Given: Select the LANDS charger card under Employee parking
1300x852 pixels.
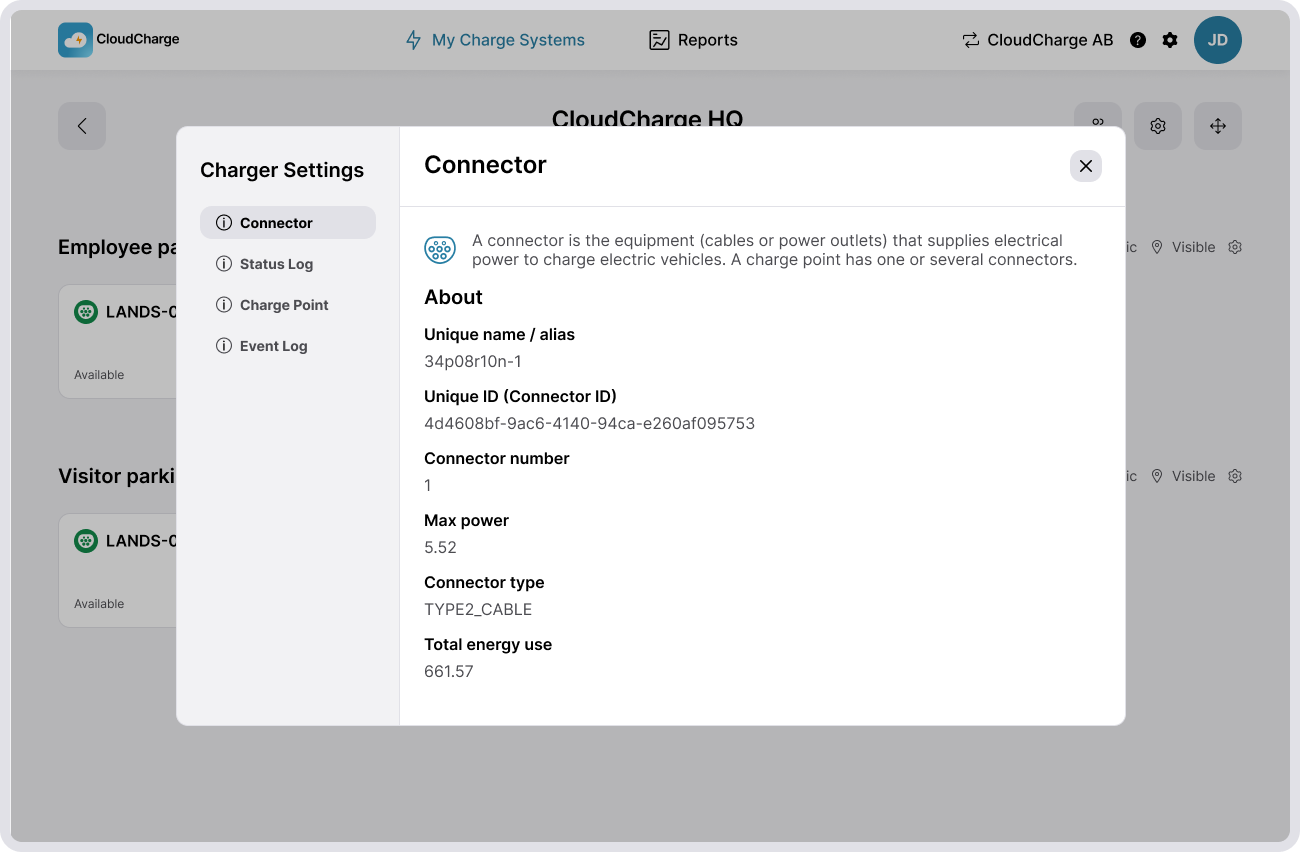Looking at the screenshot, I should pos(118,341).
